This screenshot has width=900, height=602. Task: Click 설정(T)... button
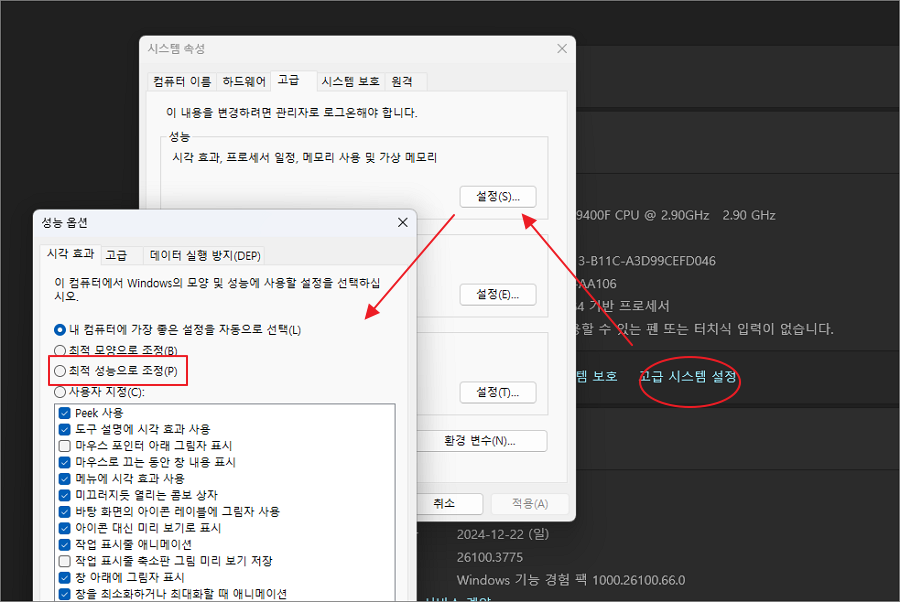(498, 393)
